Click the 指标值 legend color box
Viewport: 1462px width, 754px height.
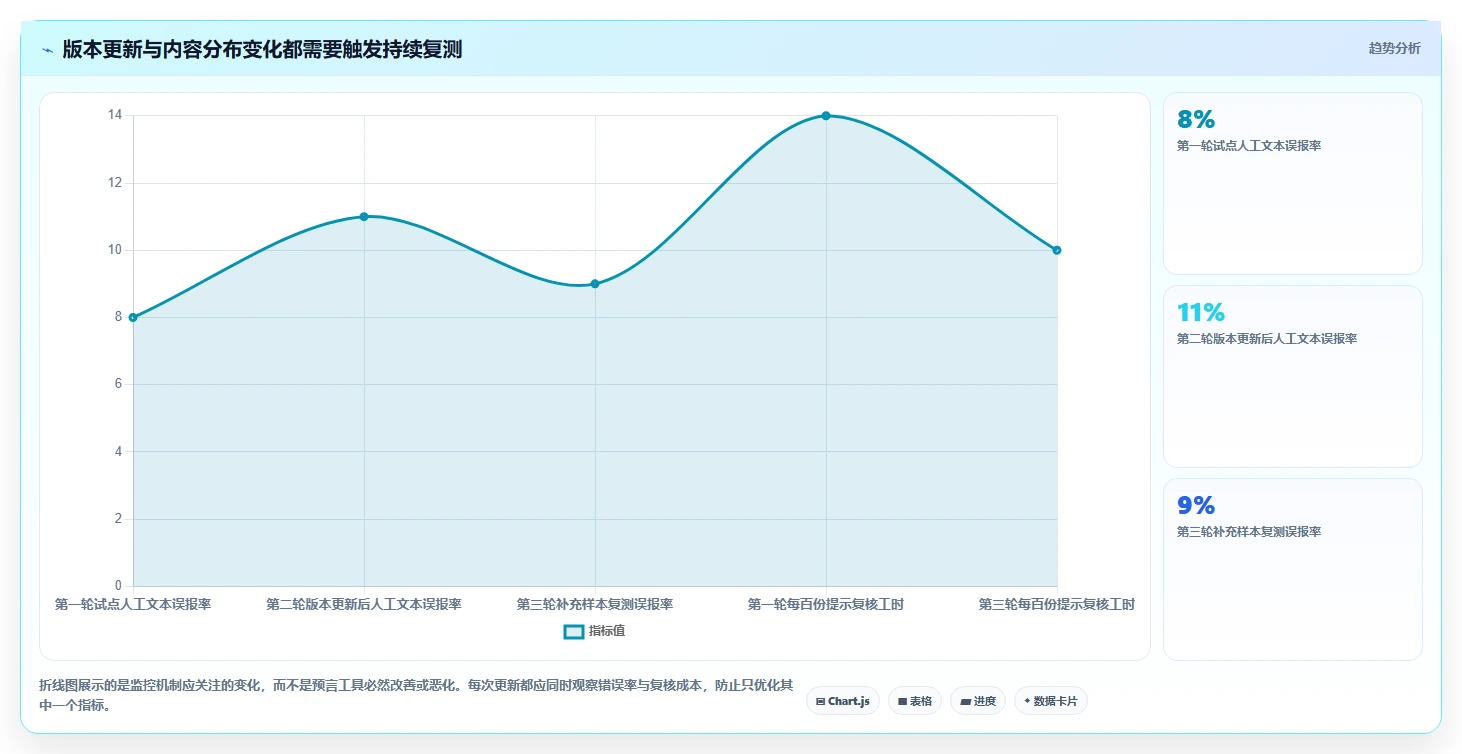pyautogui.click(x=574, y=631)
